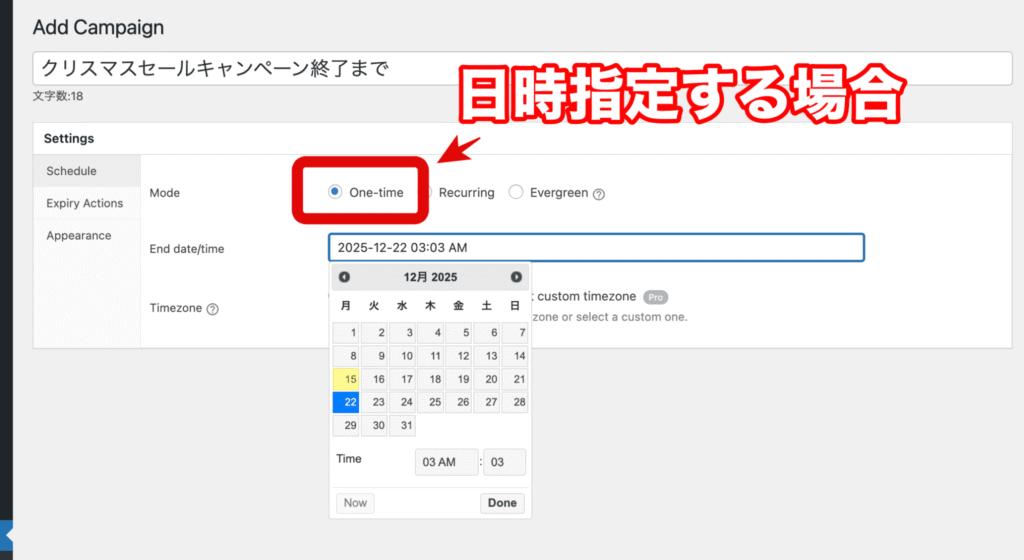1024x560 pixels.
Task: Click the 'Settings' panel heading
Action: [69, 138]
